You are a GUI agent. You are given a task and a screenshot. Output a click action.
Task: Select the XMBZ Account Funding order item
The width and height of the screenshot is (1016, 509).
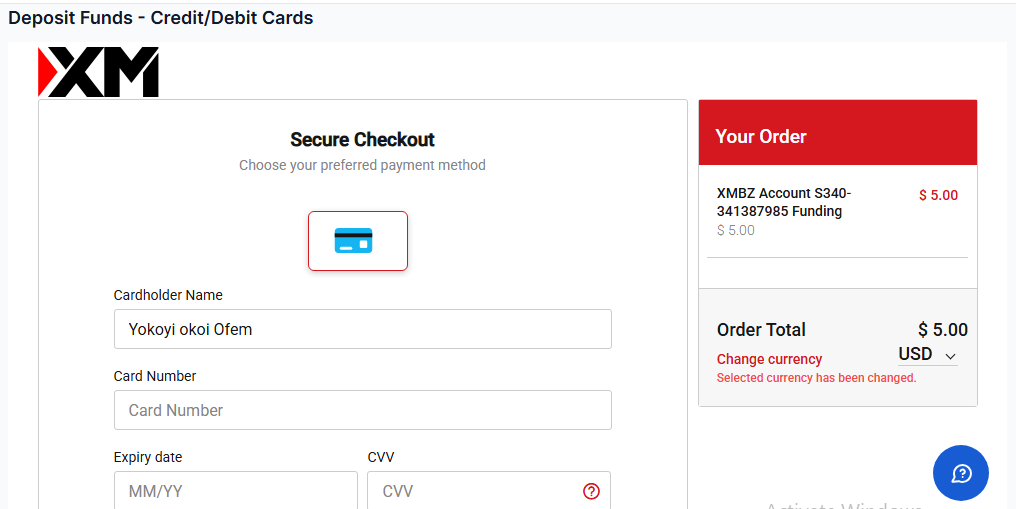pos(784,202)
